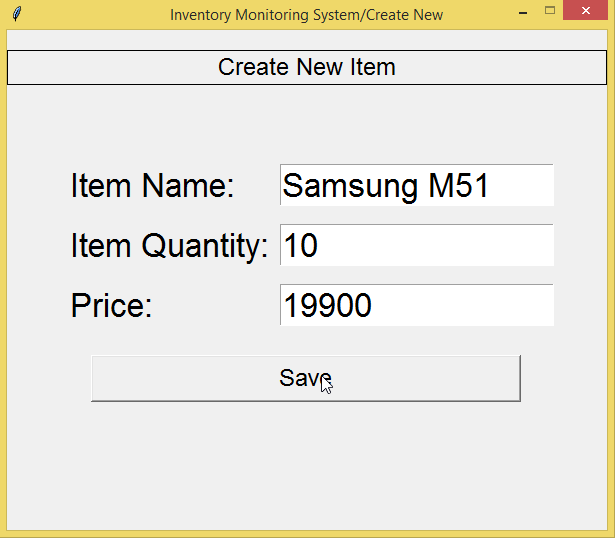Click the window title text
The image size is (615, 538).
tap(306, 15)
